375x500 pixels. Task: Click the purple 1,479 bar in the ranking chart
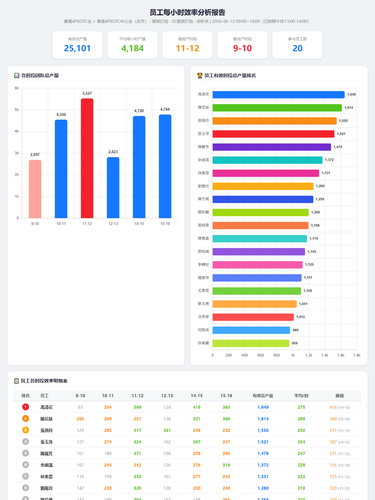272,147
